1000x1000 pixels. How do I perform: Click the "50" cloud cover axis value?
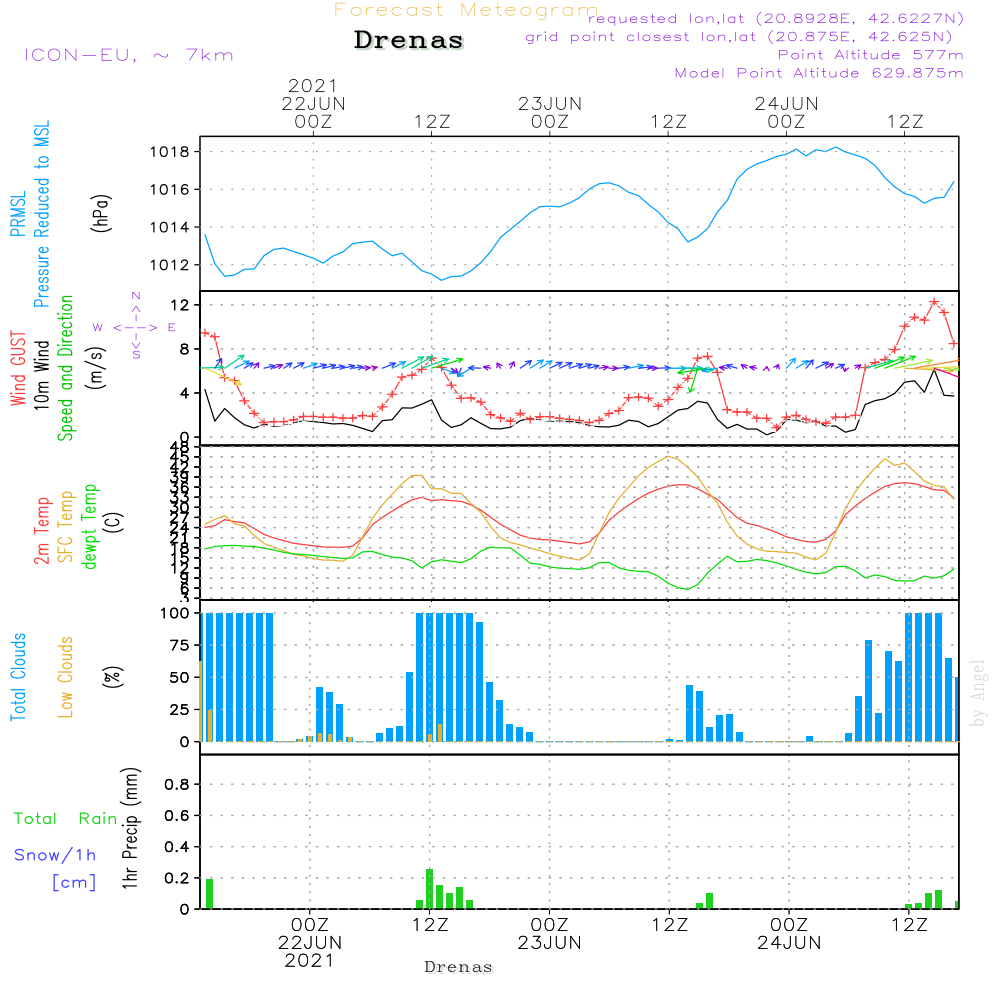coord(180,677)
